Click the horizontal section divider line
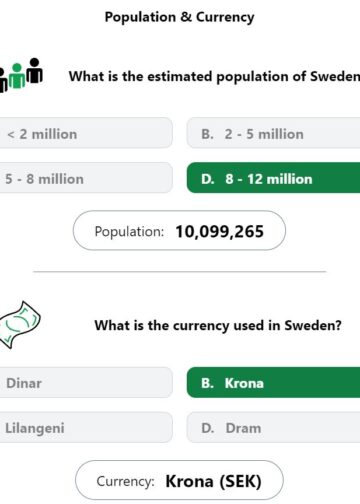 click(x=180, y=272)
